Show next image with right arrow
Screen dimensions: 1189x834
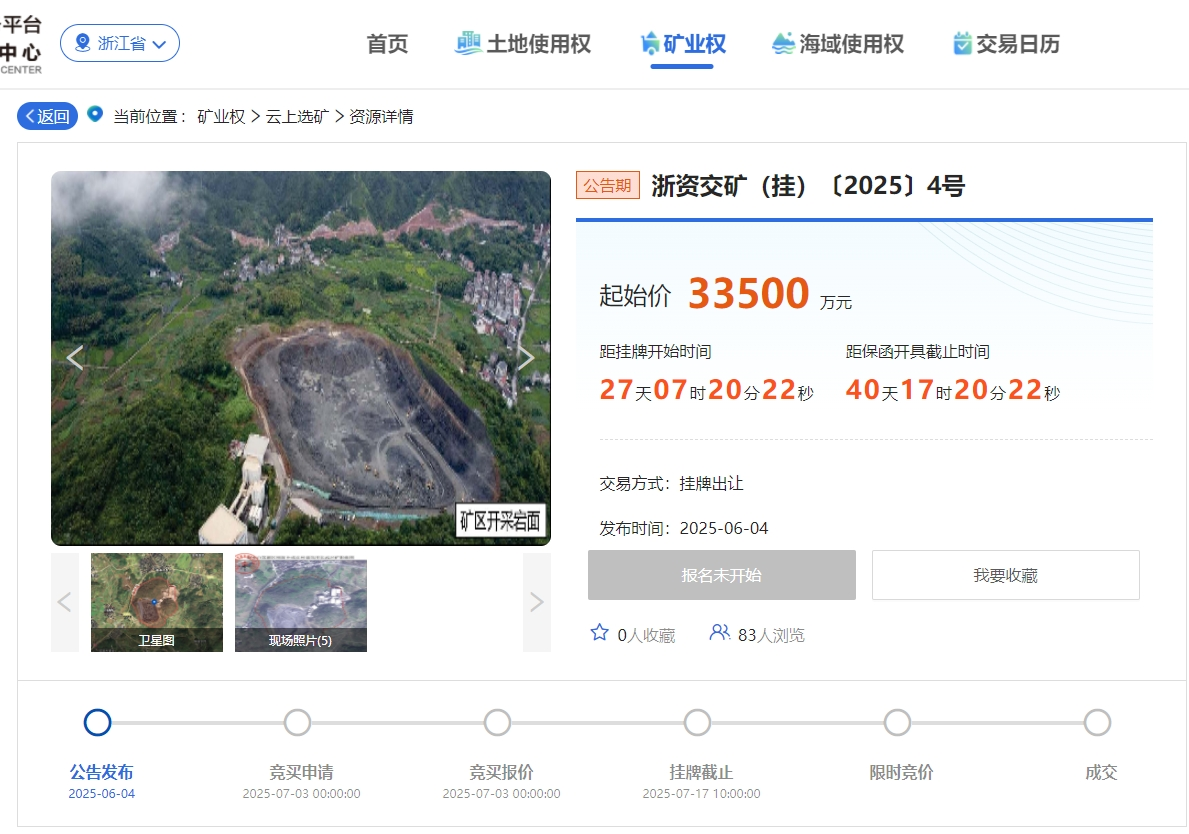(526, 358)
